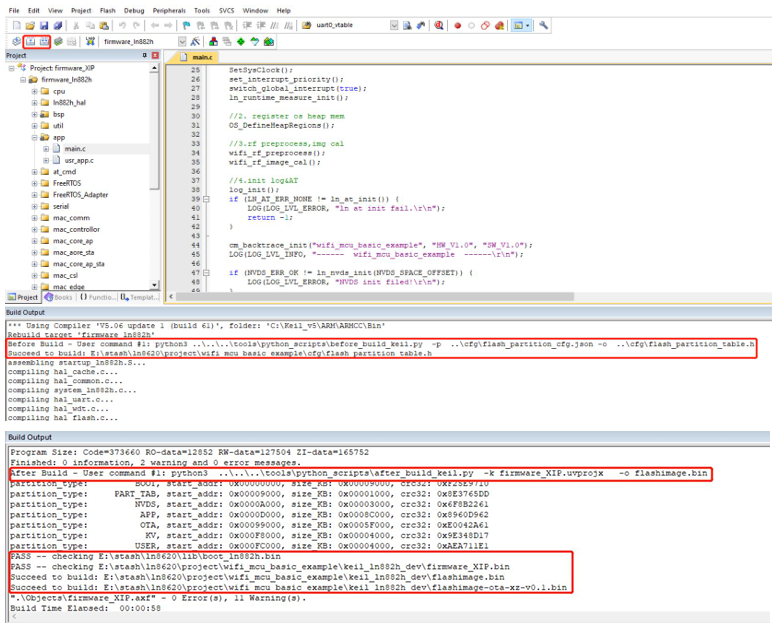The image size is (781, 632).
Task: Paste from clipboard using the toolbar icon
Action: pos(104,25)
